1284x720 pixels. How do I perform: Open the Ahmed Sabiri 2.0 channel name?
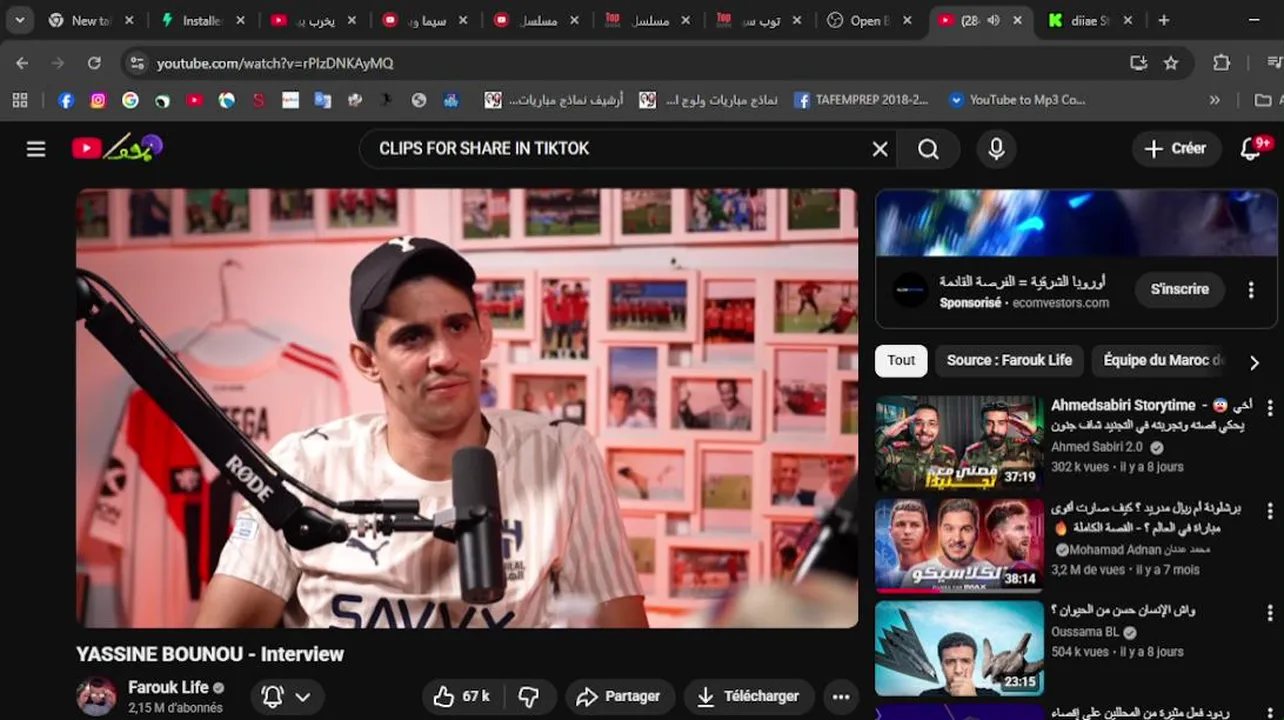point(1097,448)
